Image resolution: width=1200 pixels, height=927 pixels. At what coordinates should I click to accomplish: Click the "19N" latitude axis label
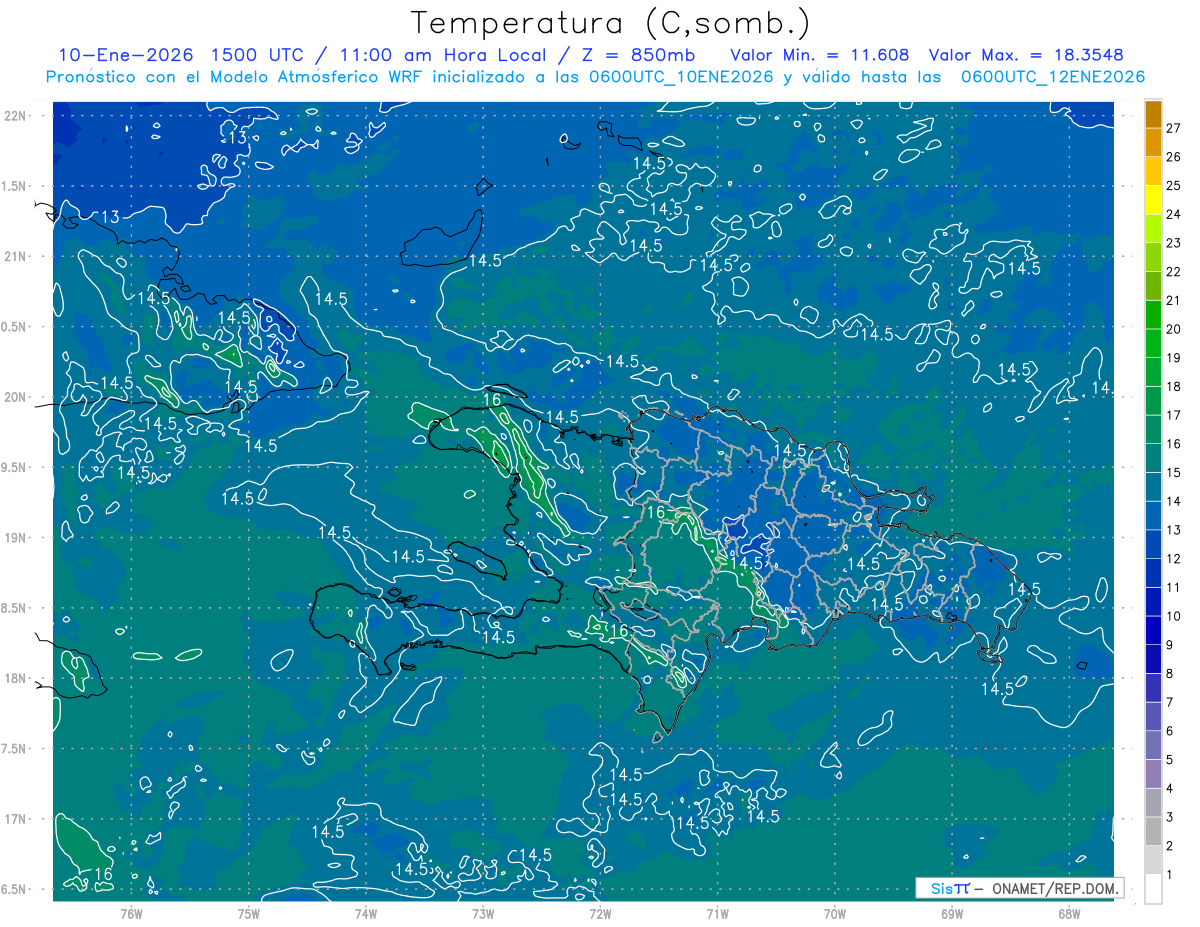[x=15, y=538]
